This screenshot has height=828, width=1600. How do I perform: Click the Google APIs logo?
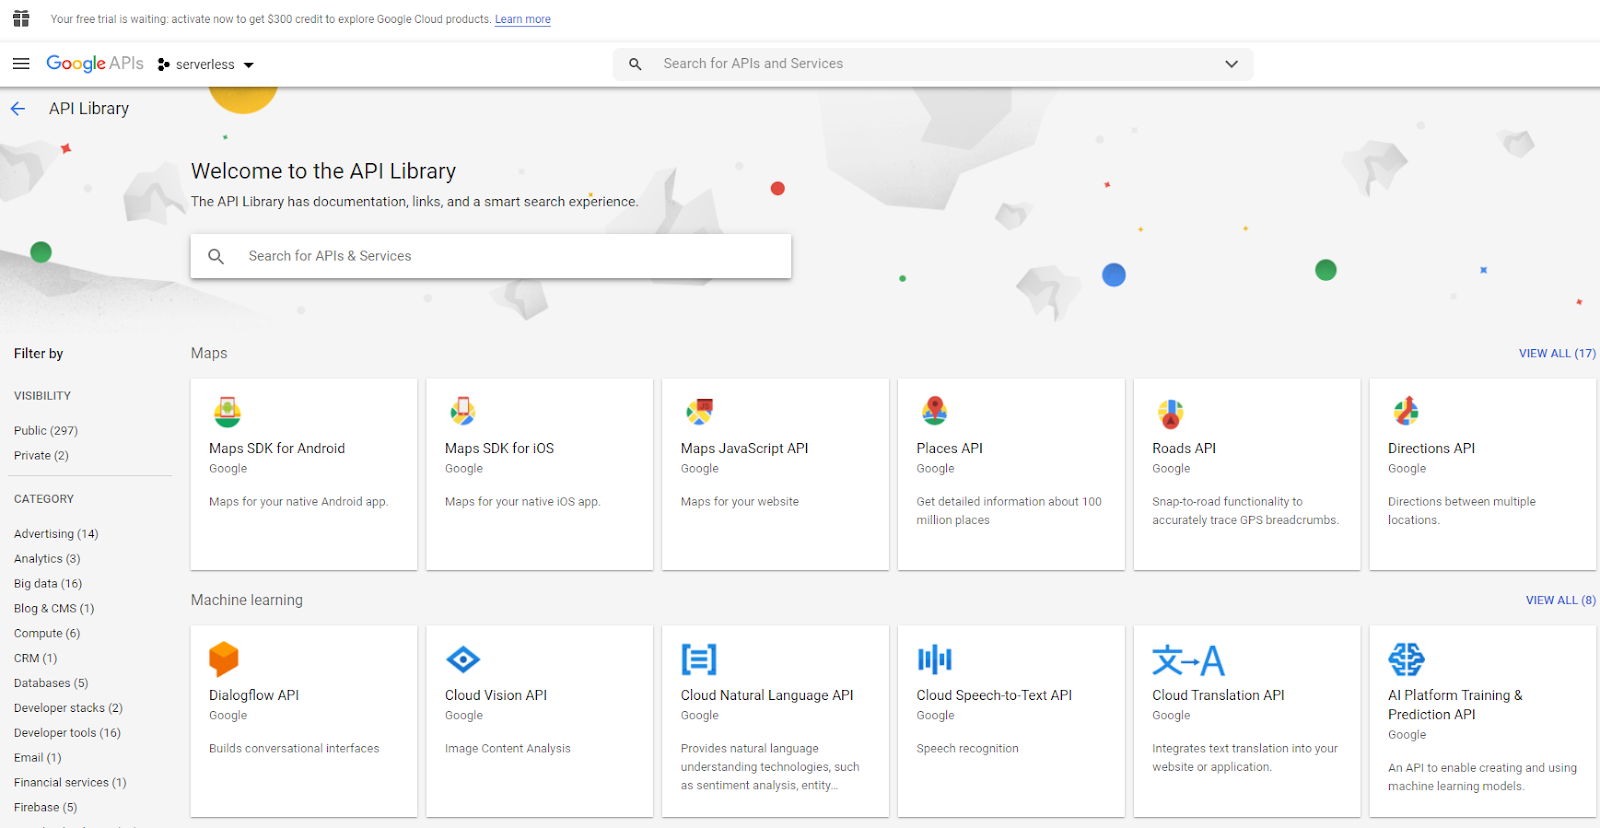(95, 63)
